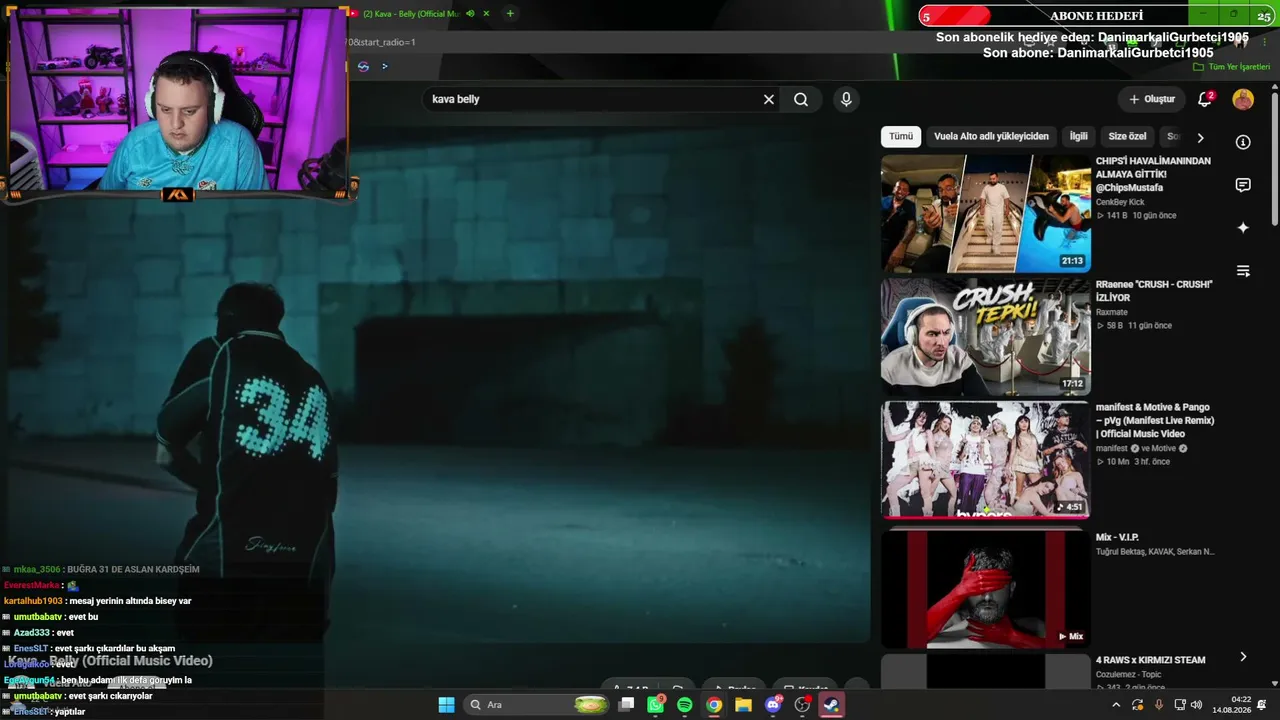1280x720 pixels.
Task: Mute the Kava - Belly browser tab
Action: (x=470, y=14)
